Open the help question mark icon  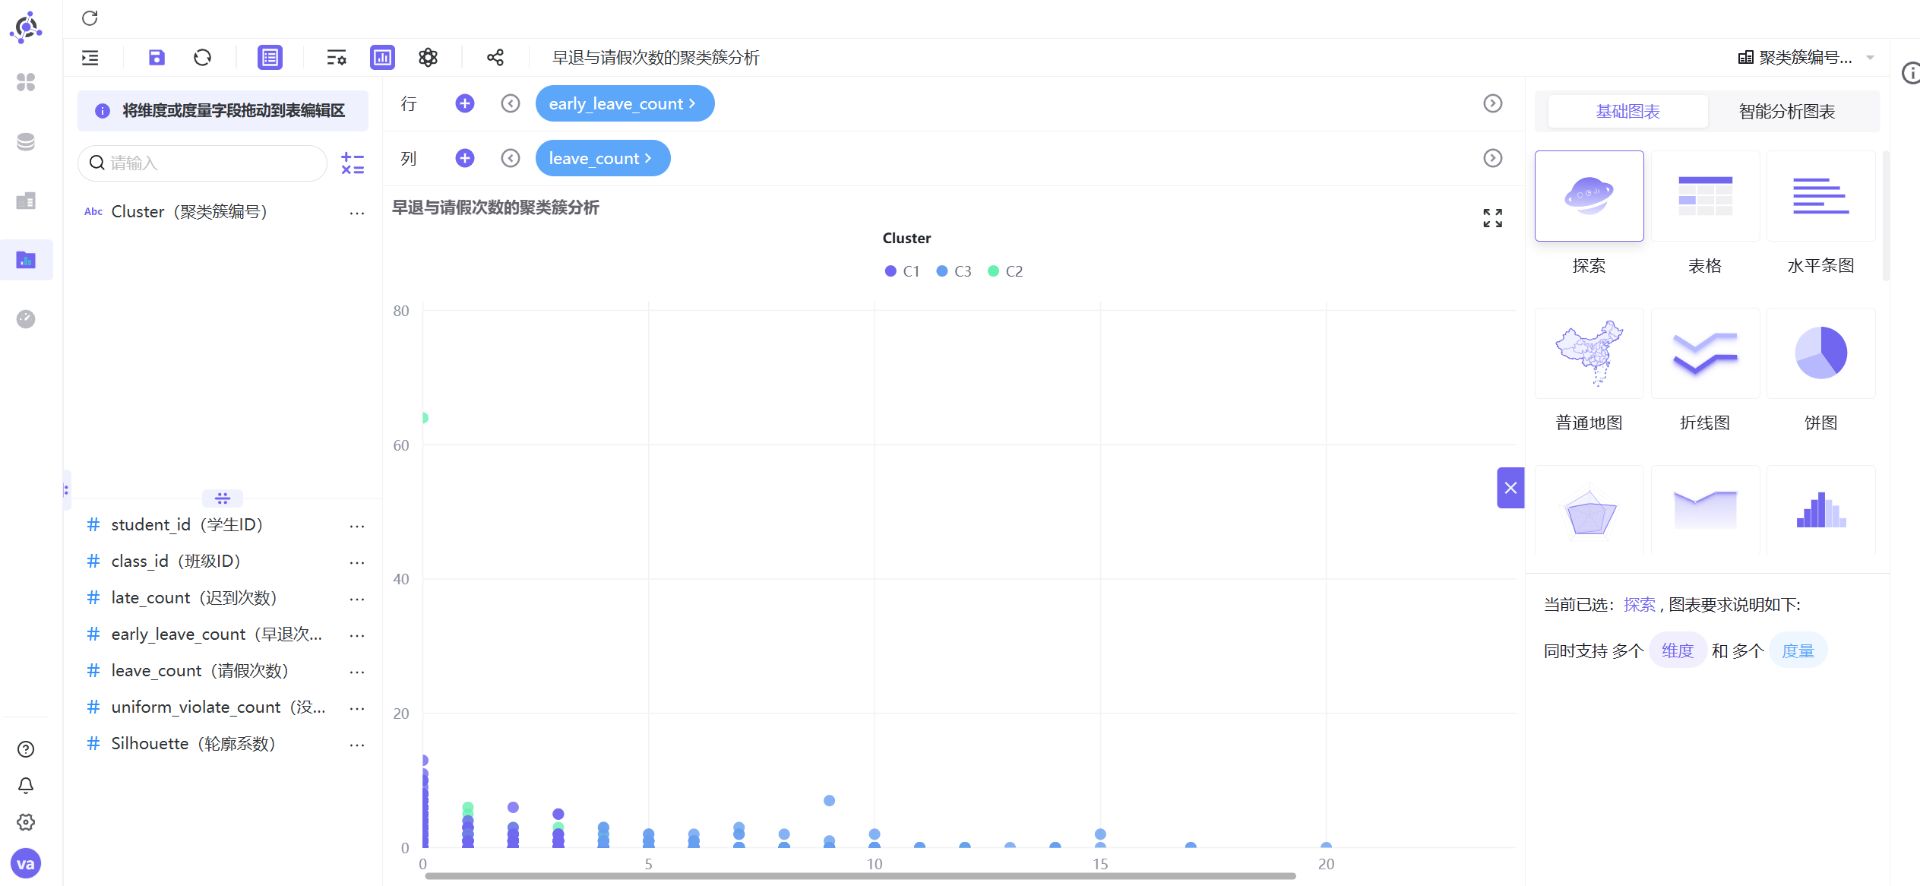26,749
